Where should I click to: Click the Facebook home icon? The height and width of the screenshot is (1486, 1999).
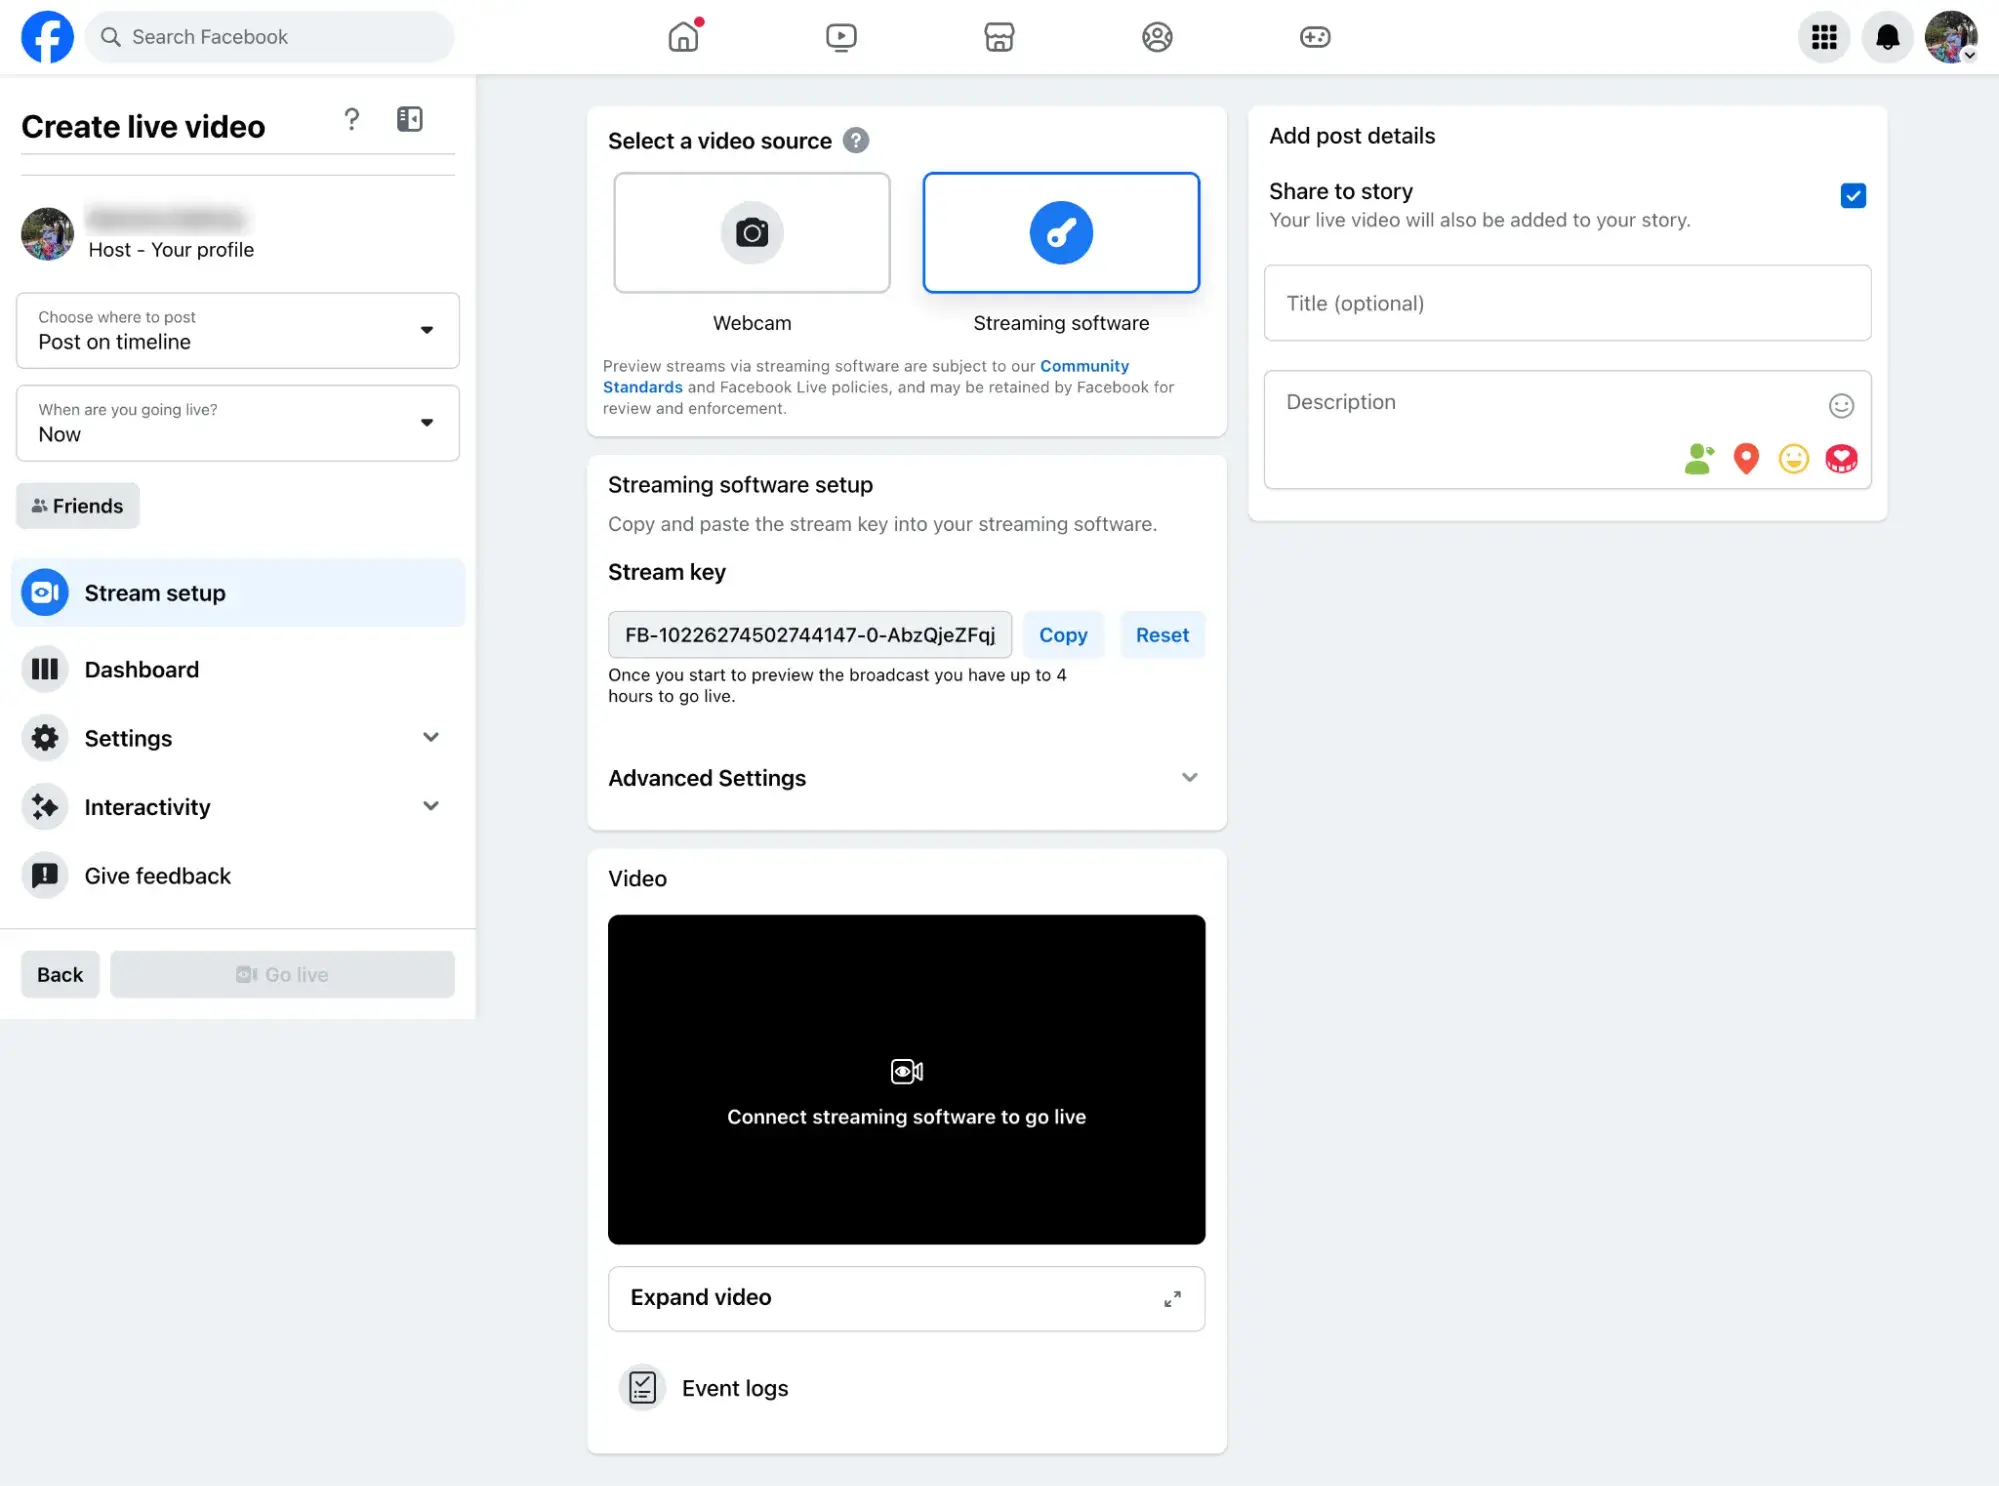(x=683, y=36)
